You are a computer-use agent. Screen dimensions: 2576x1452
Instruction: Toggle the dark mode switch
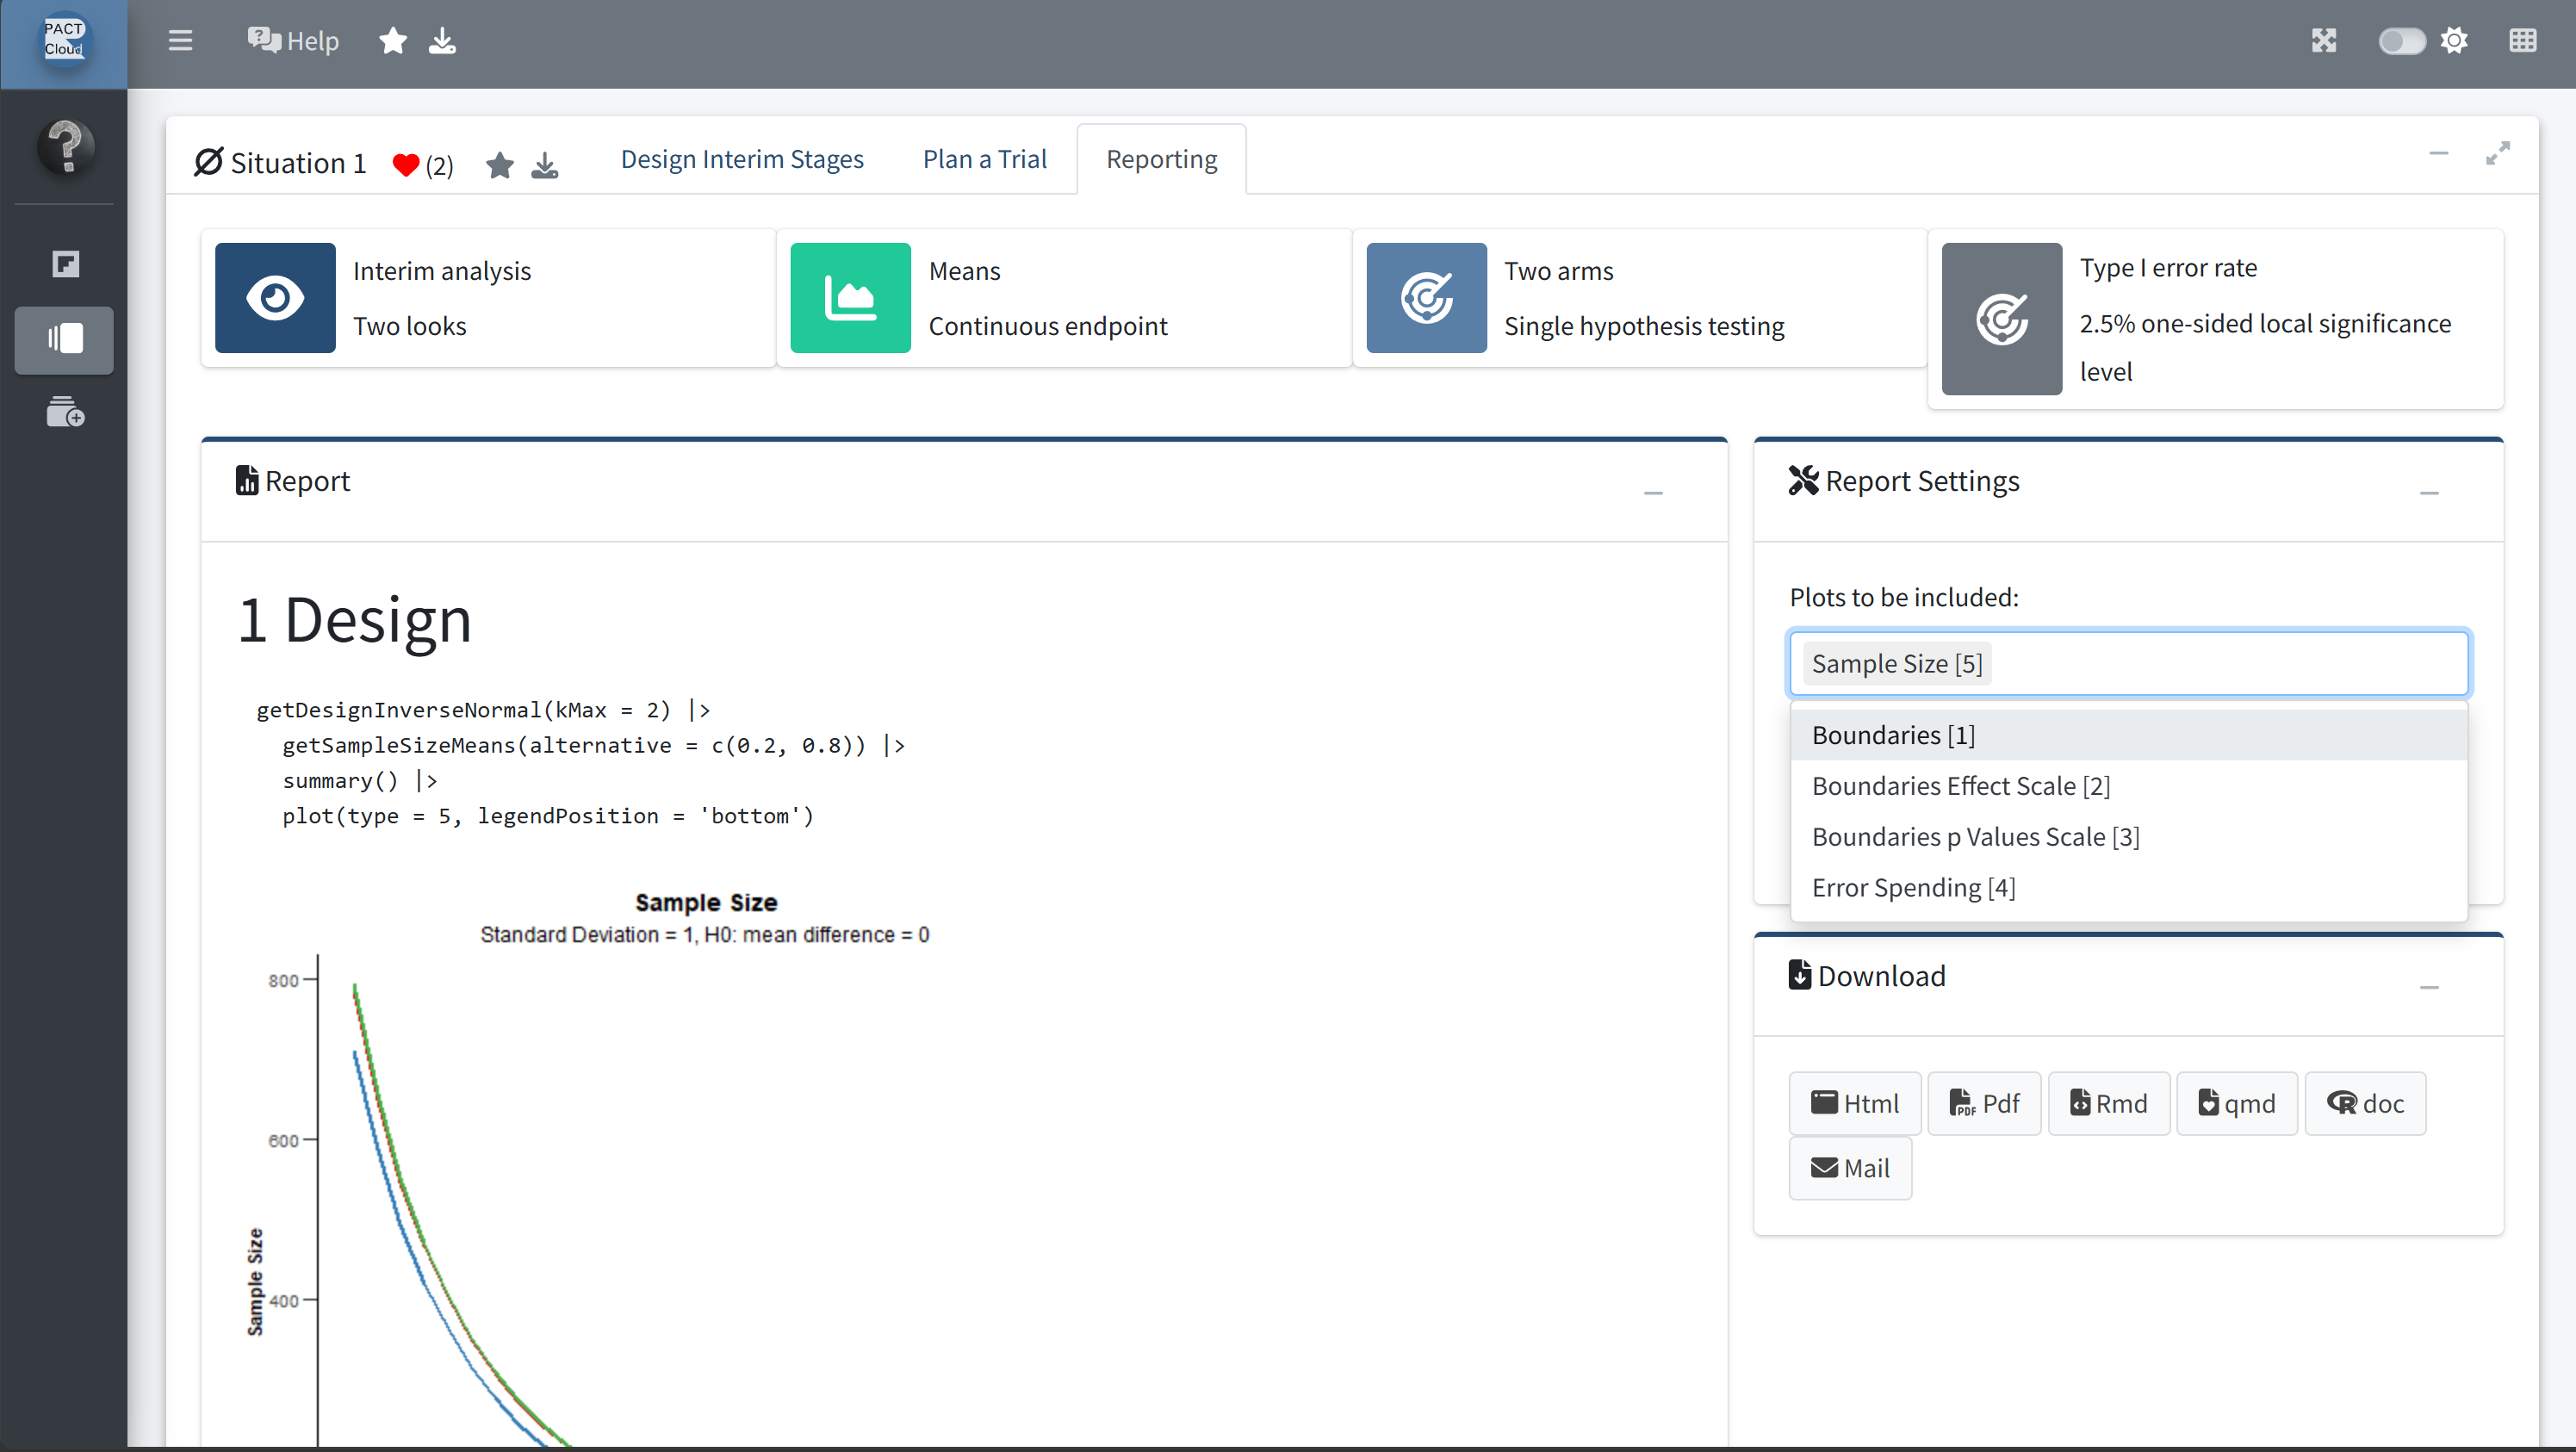2400,41
